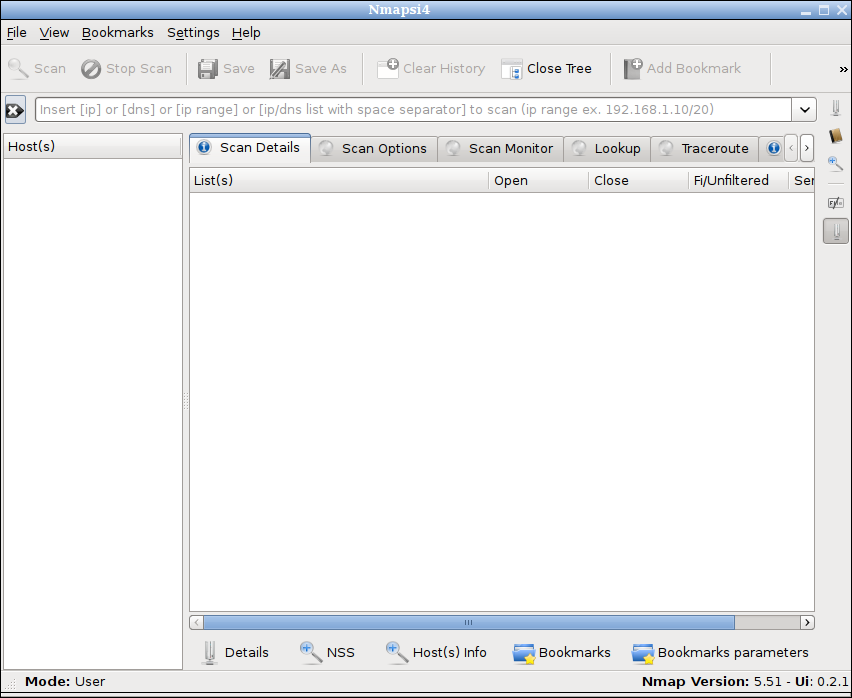Click Clear History in the toolbar
Screen dimensions: 852x698
(431, 69)
